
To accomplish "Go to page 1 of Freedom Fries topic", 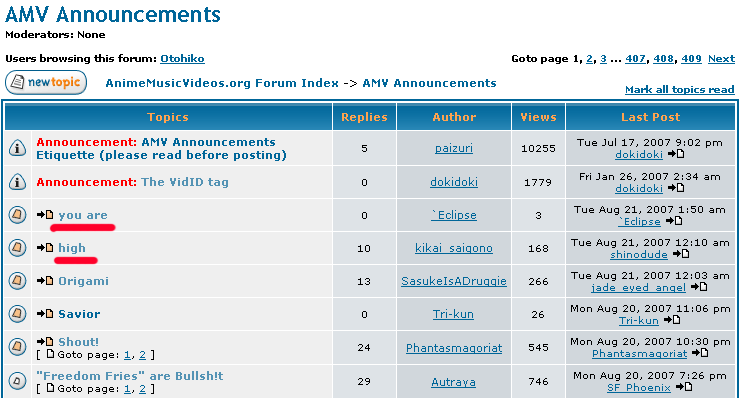I will coord(127,389).
